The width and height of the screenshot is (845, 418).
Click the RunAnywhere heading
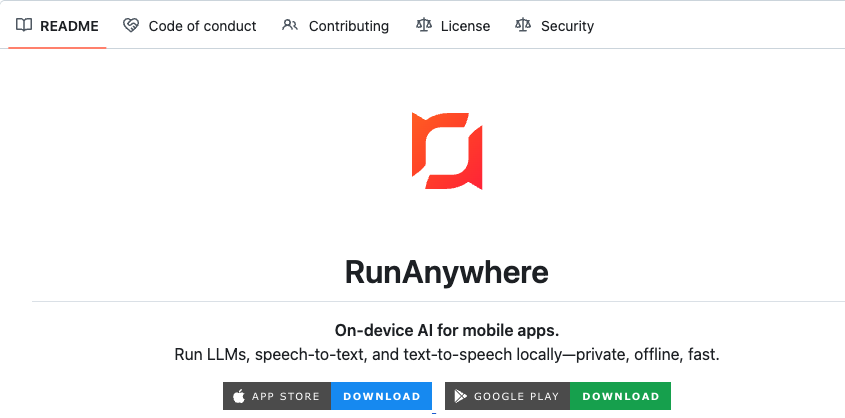(447, 273)
